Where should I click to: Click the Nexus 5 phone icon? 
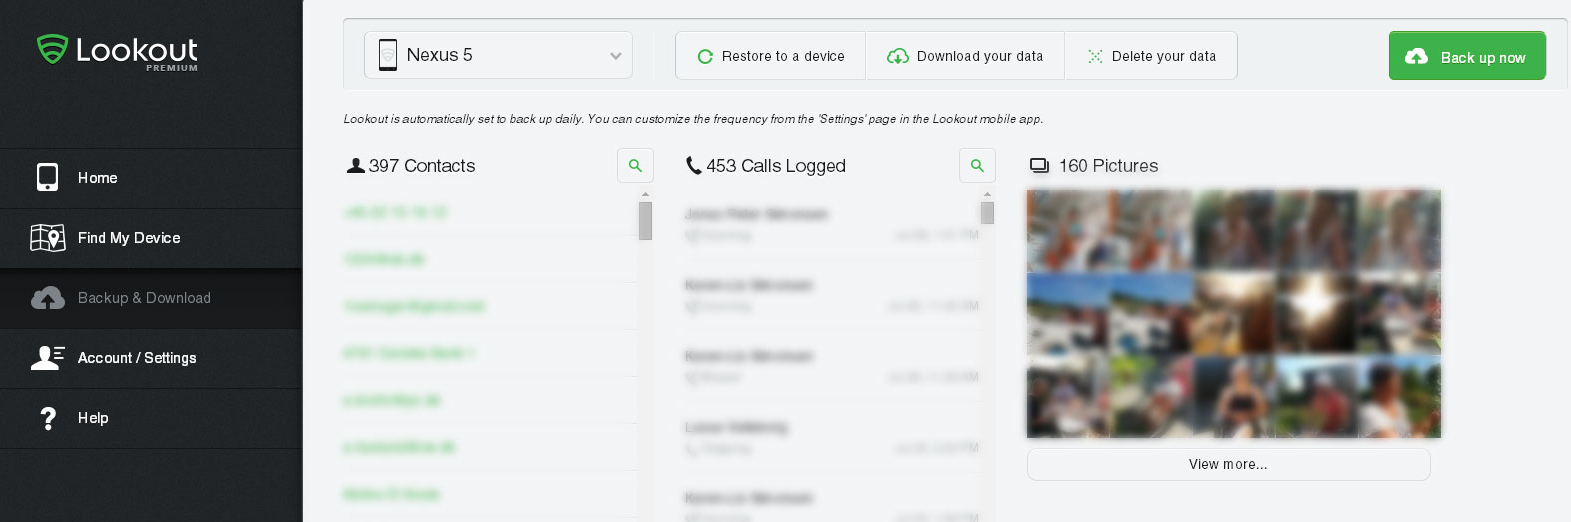(x=388, y=55)
